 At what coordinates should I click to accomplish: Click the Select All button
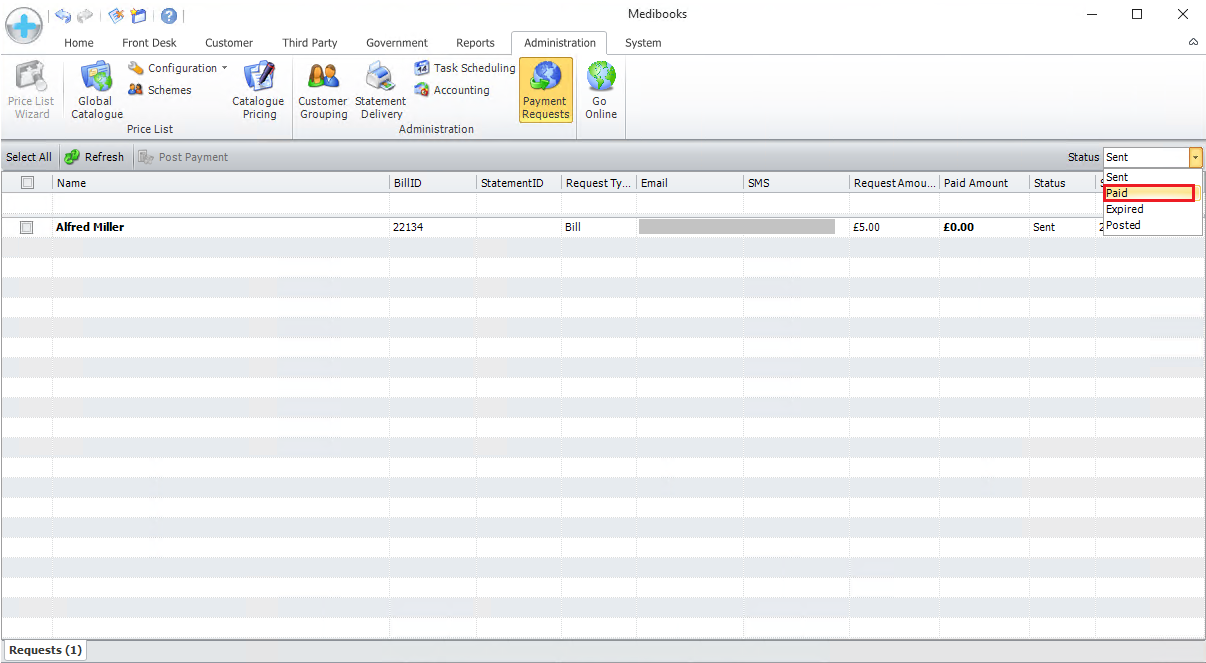click(29, 157)
